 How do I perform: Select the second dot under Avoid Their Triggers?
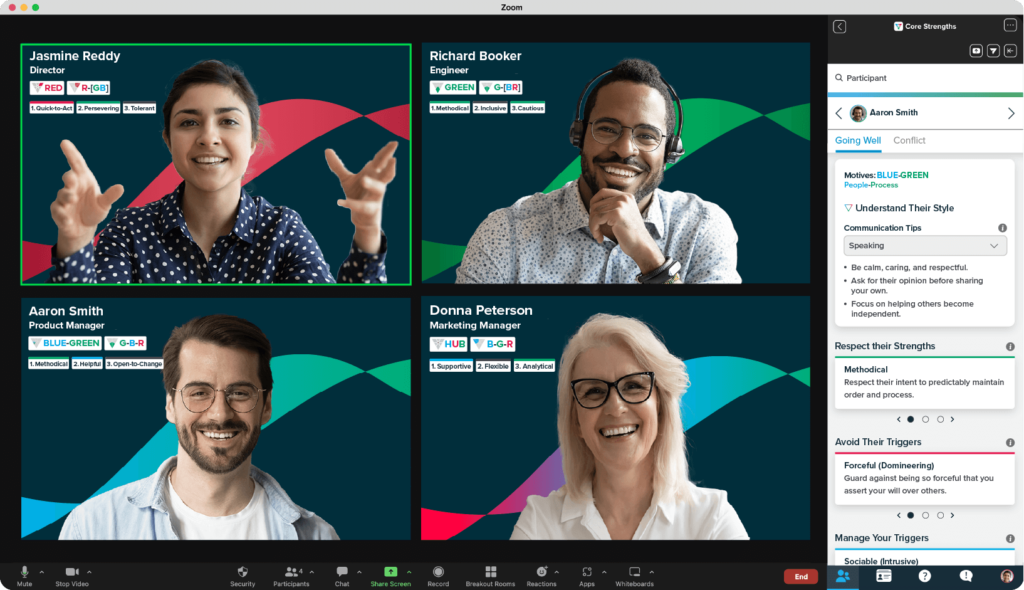click(x=925, y=516)
